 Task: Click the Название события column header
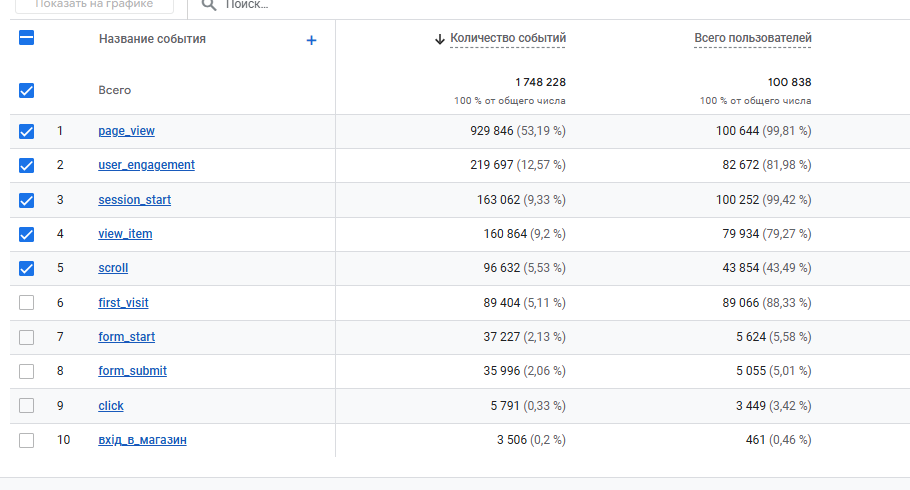152,39
